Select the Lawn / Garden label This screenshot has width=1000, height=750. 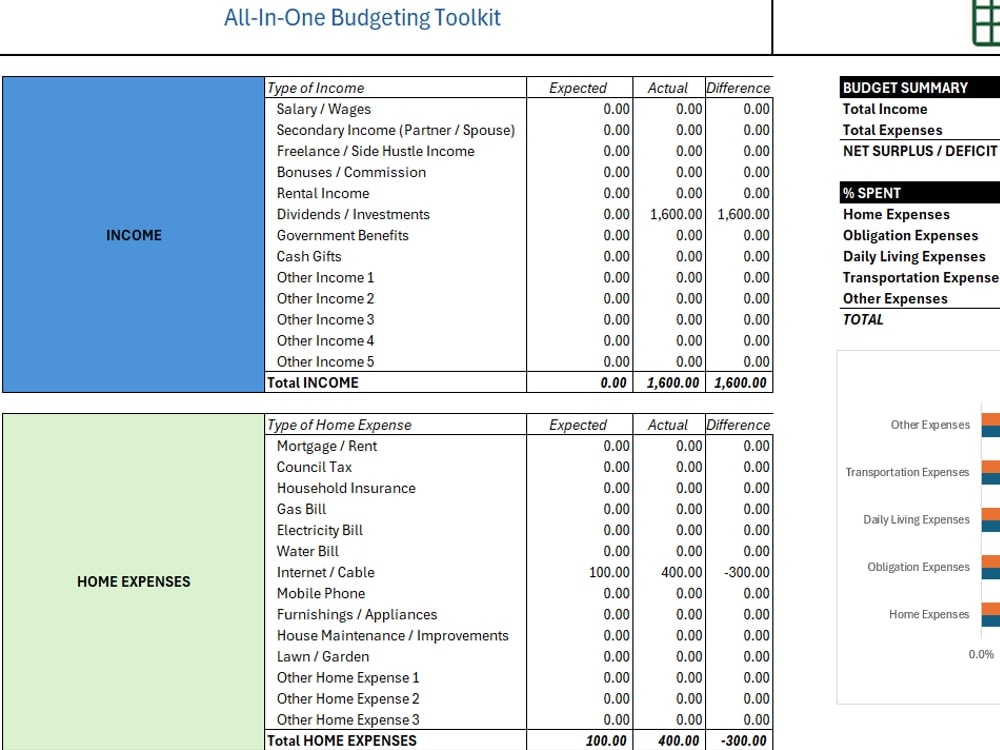[x=323, y=656]
